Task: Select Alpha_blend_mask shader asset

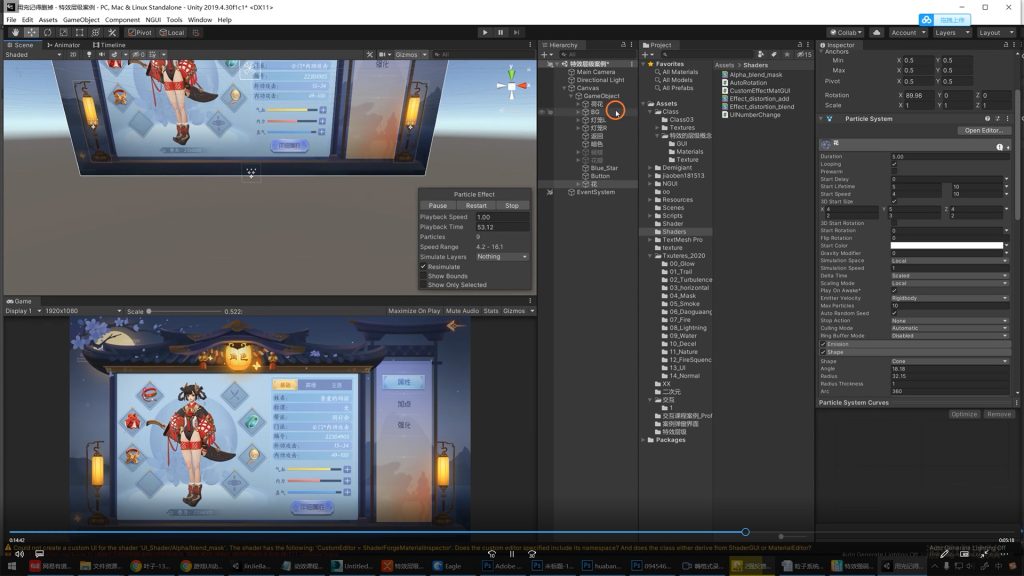Action: tap(756, 74)
